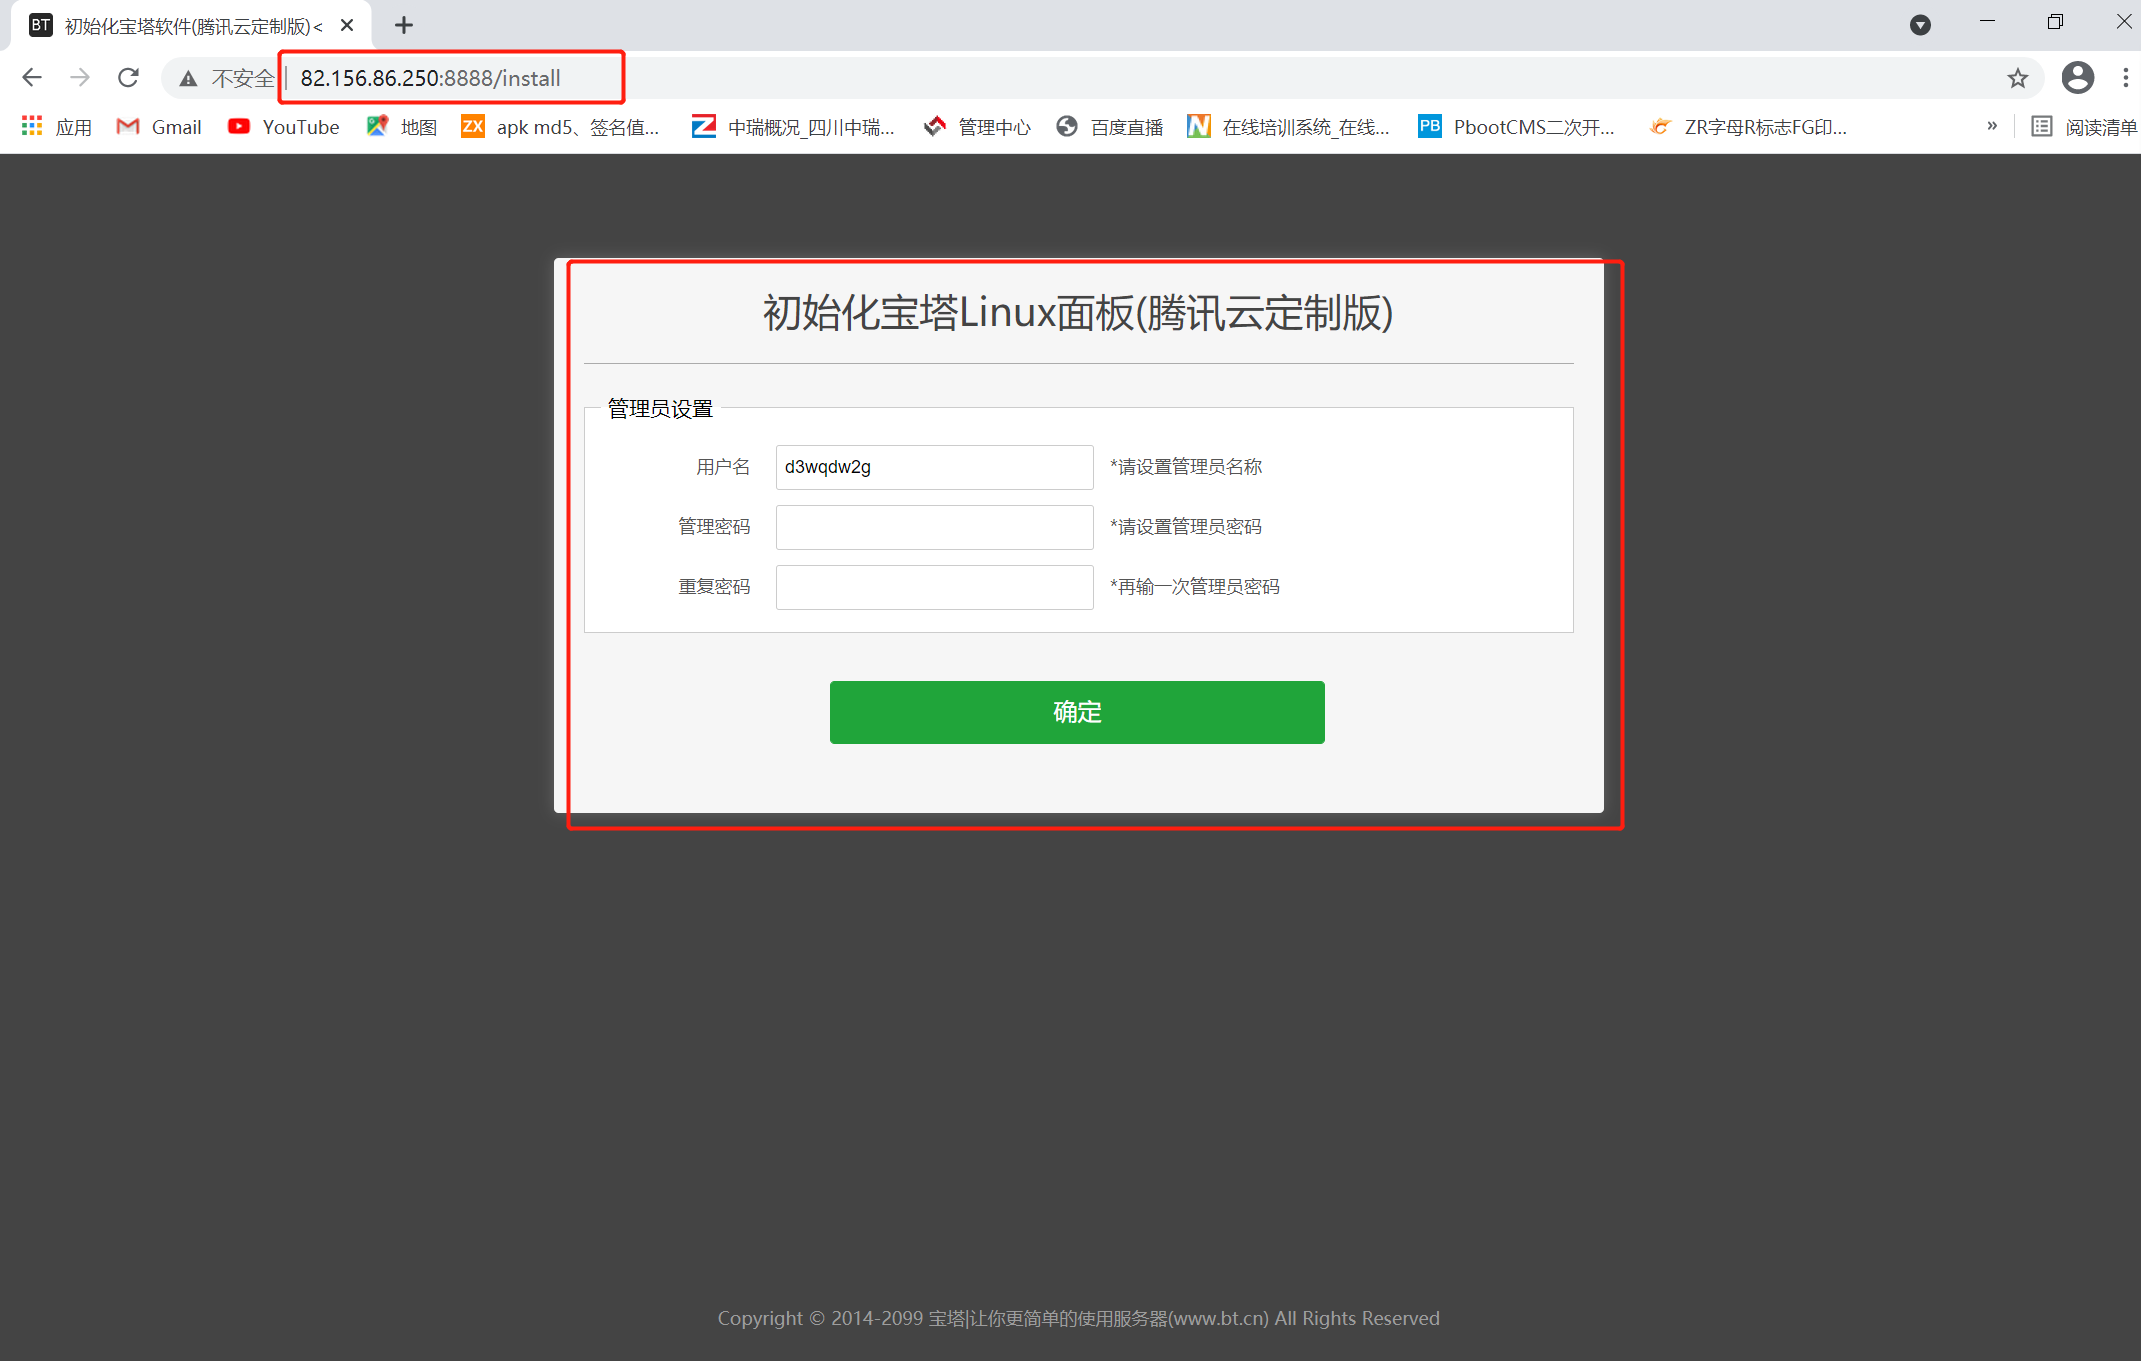Screen dimensions: 2141x1361
Task: Restore down the browser window
Action: coord(2055,22)
